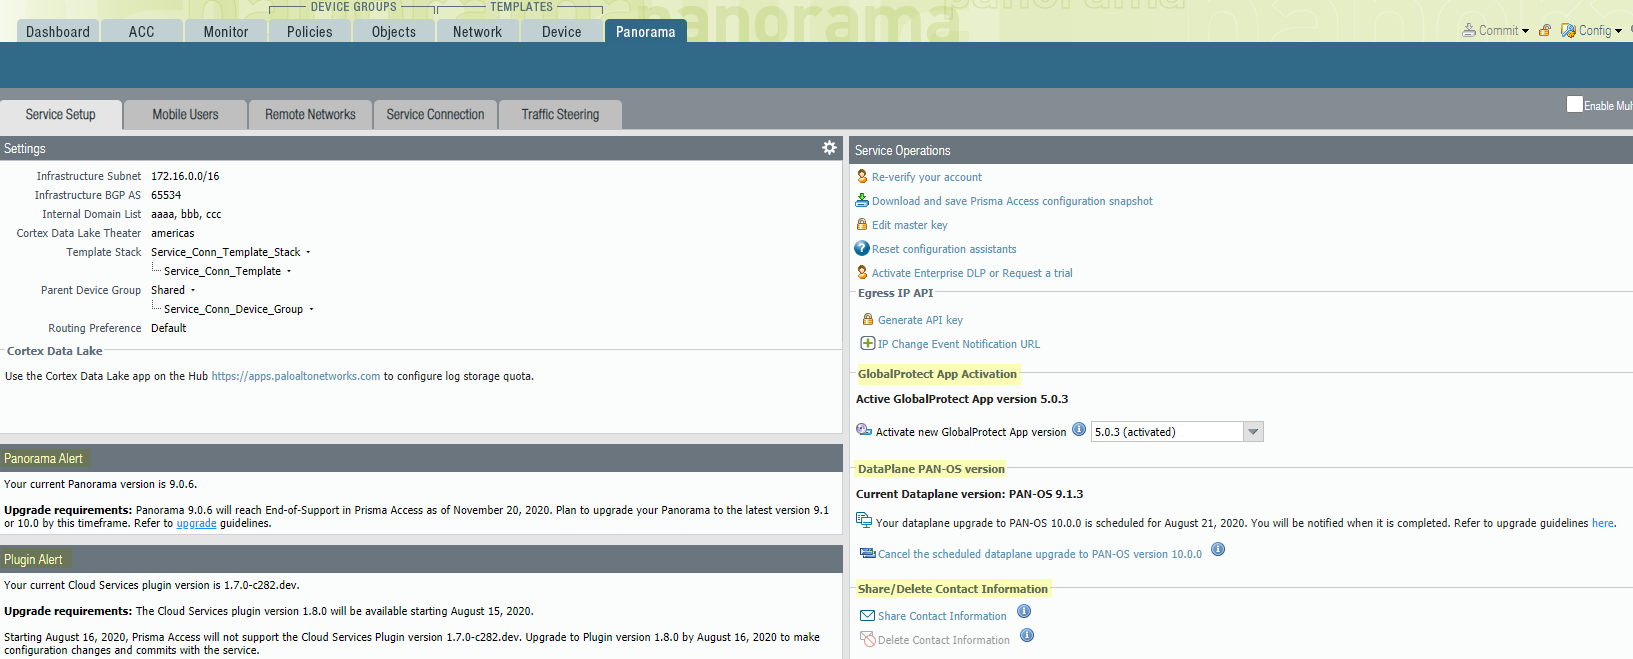Open the Policies top tab

pyautogui.click(x=309, y=32)
